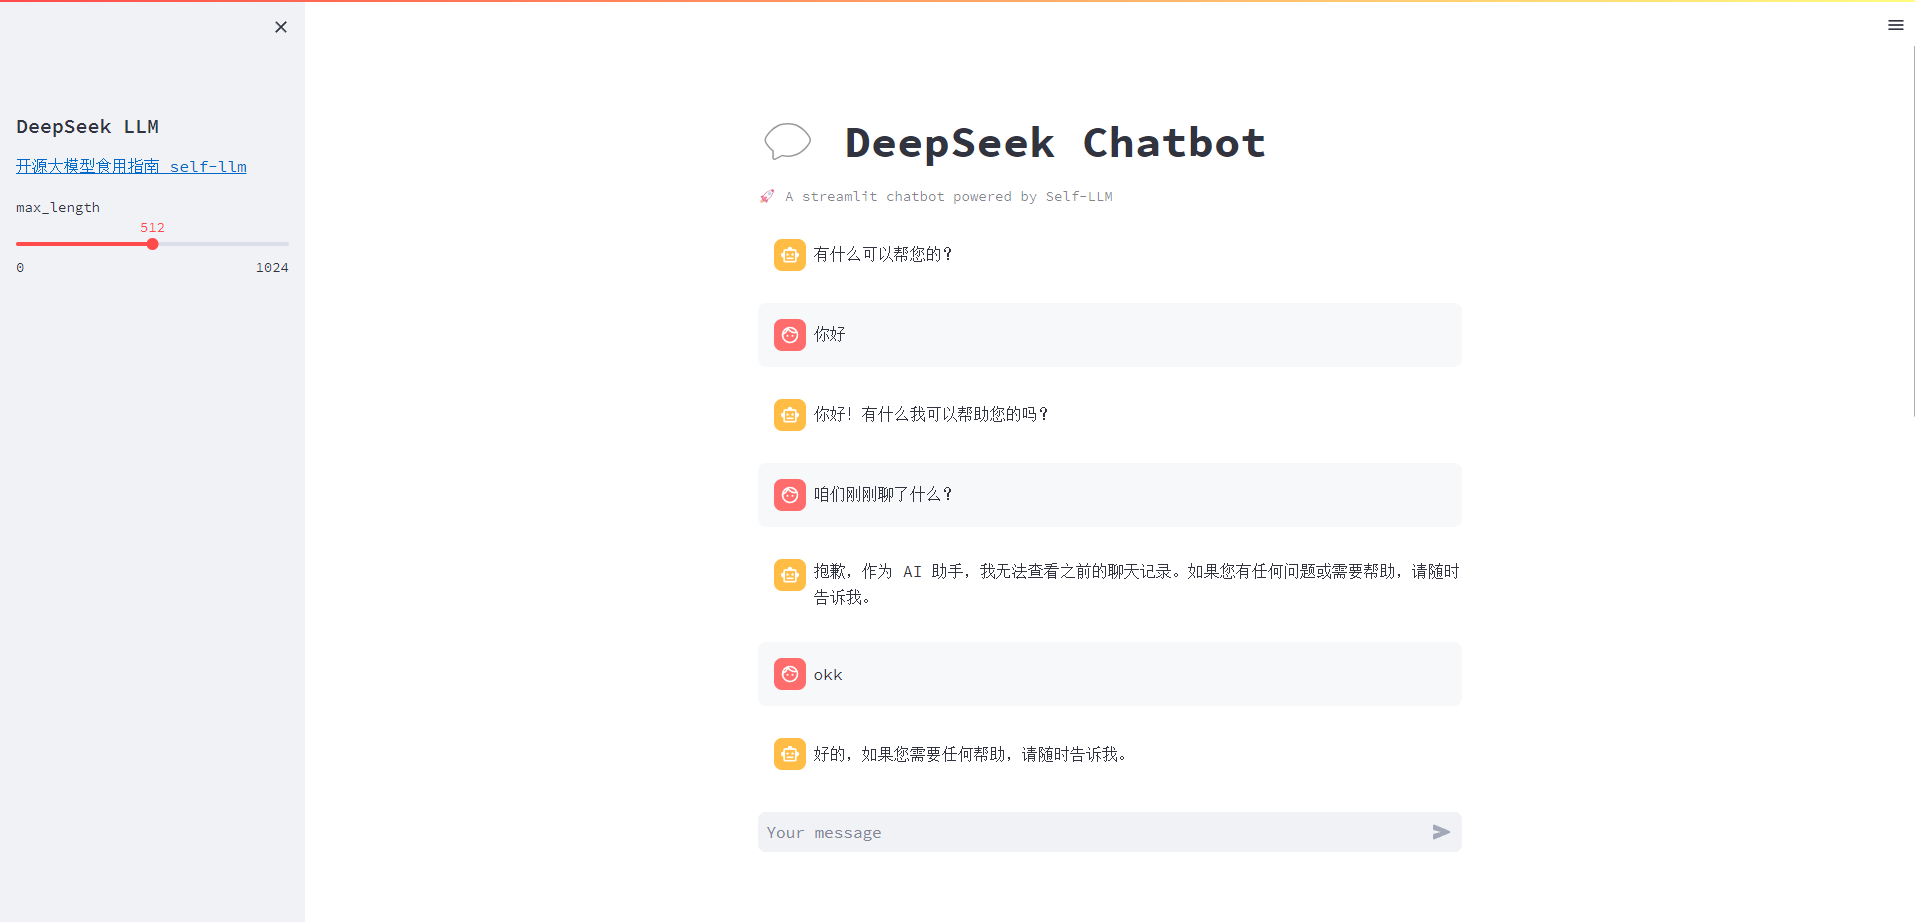Image resolution: width=1915 pixels, height=922 pixels.
Task: Close the sidebar with the X icon
Action: (x=281, y=27)
